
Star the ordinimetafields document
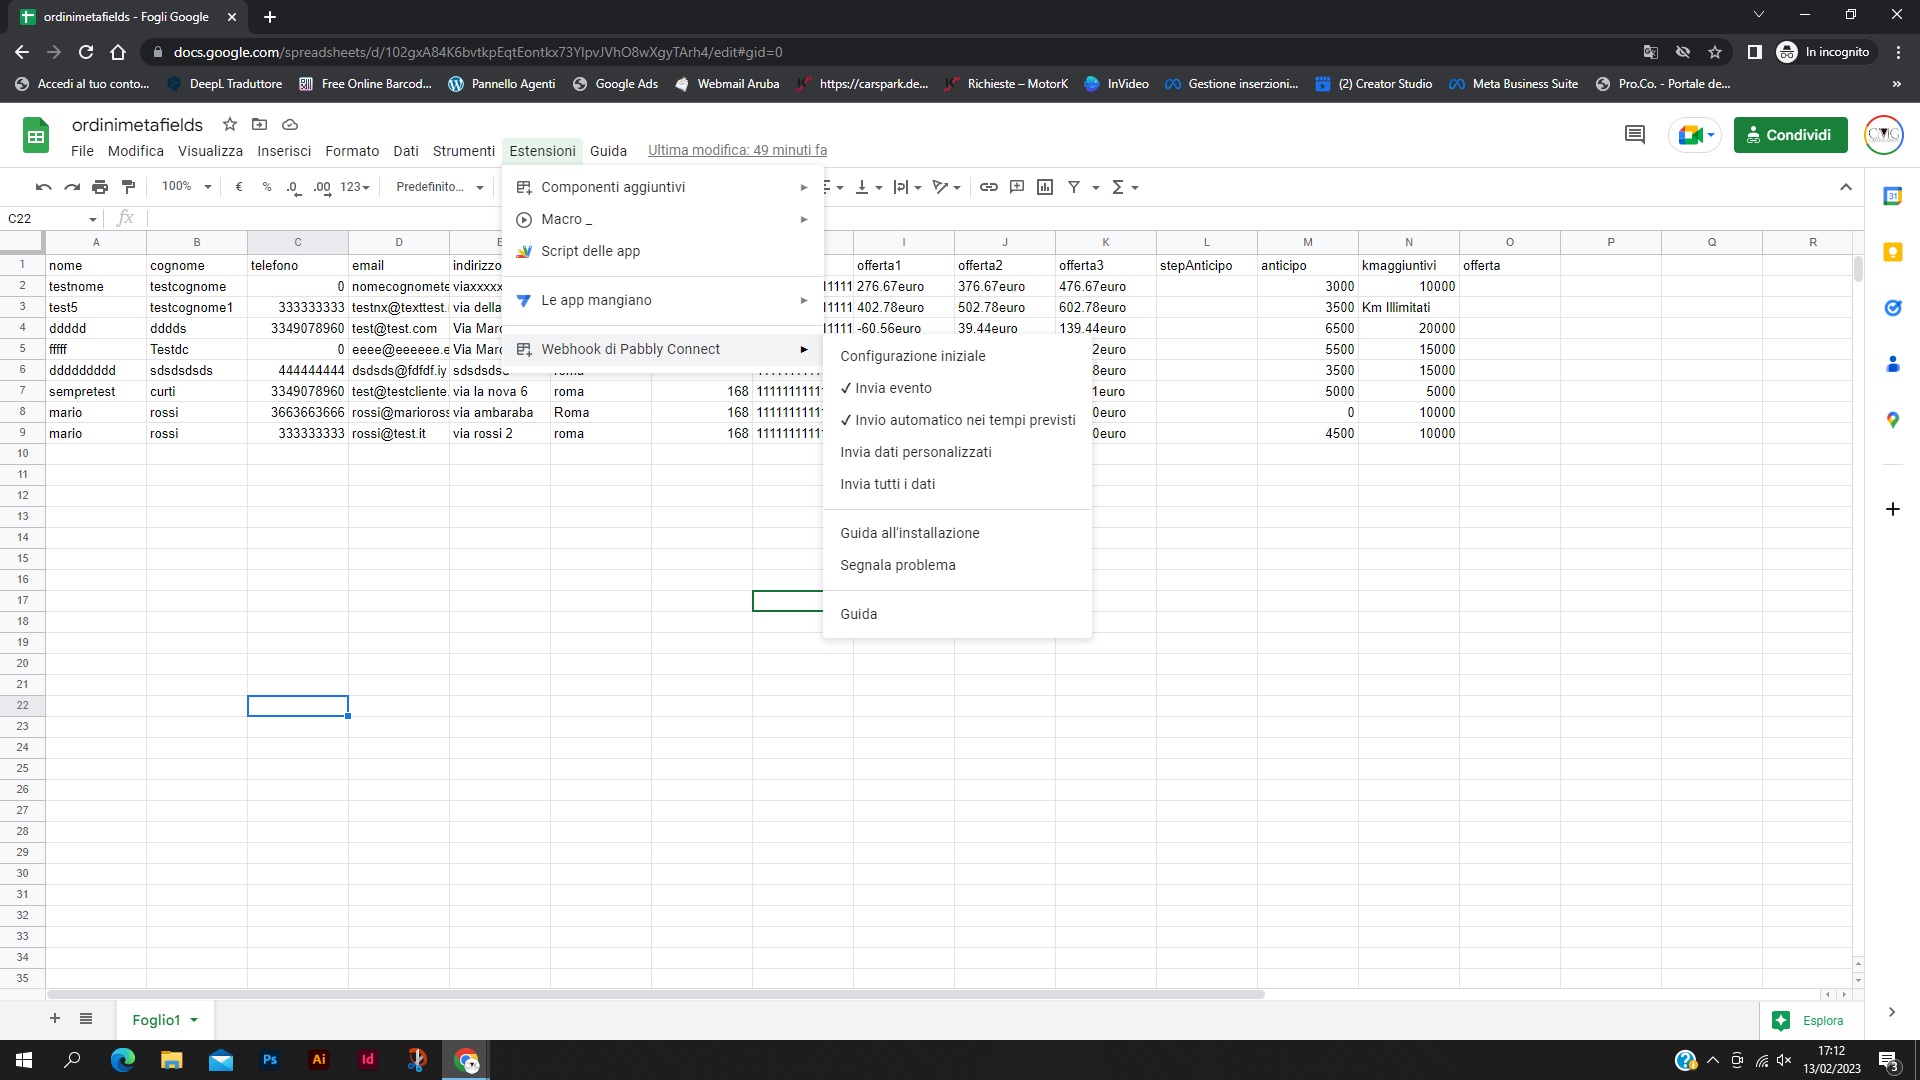(230, 124)
